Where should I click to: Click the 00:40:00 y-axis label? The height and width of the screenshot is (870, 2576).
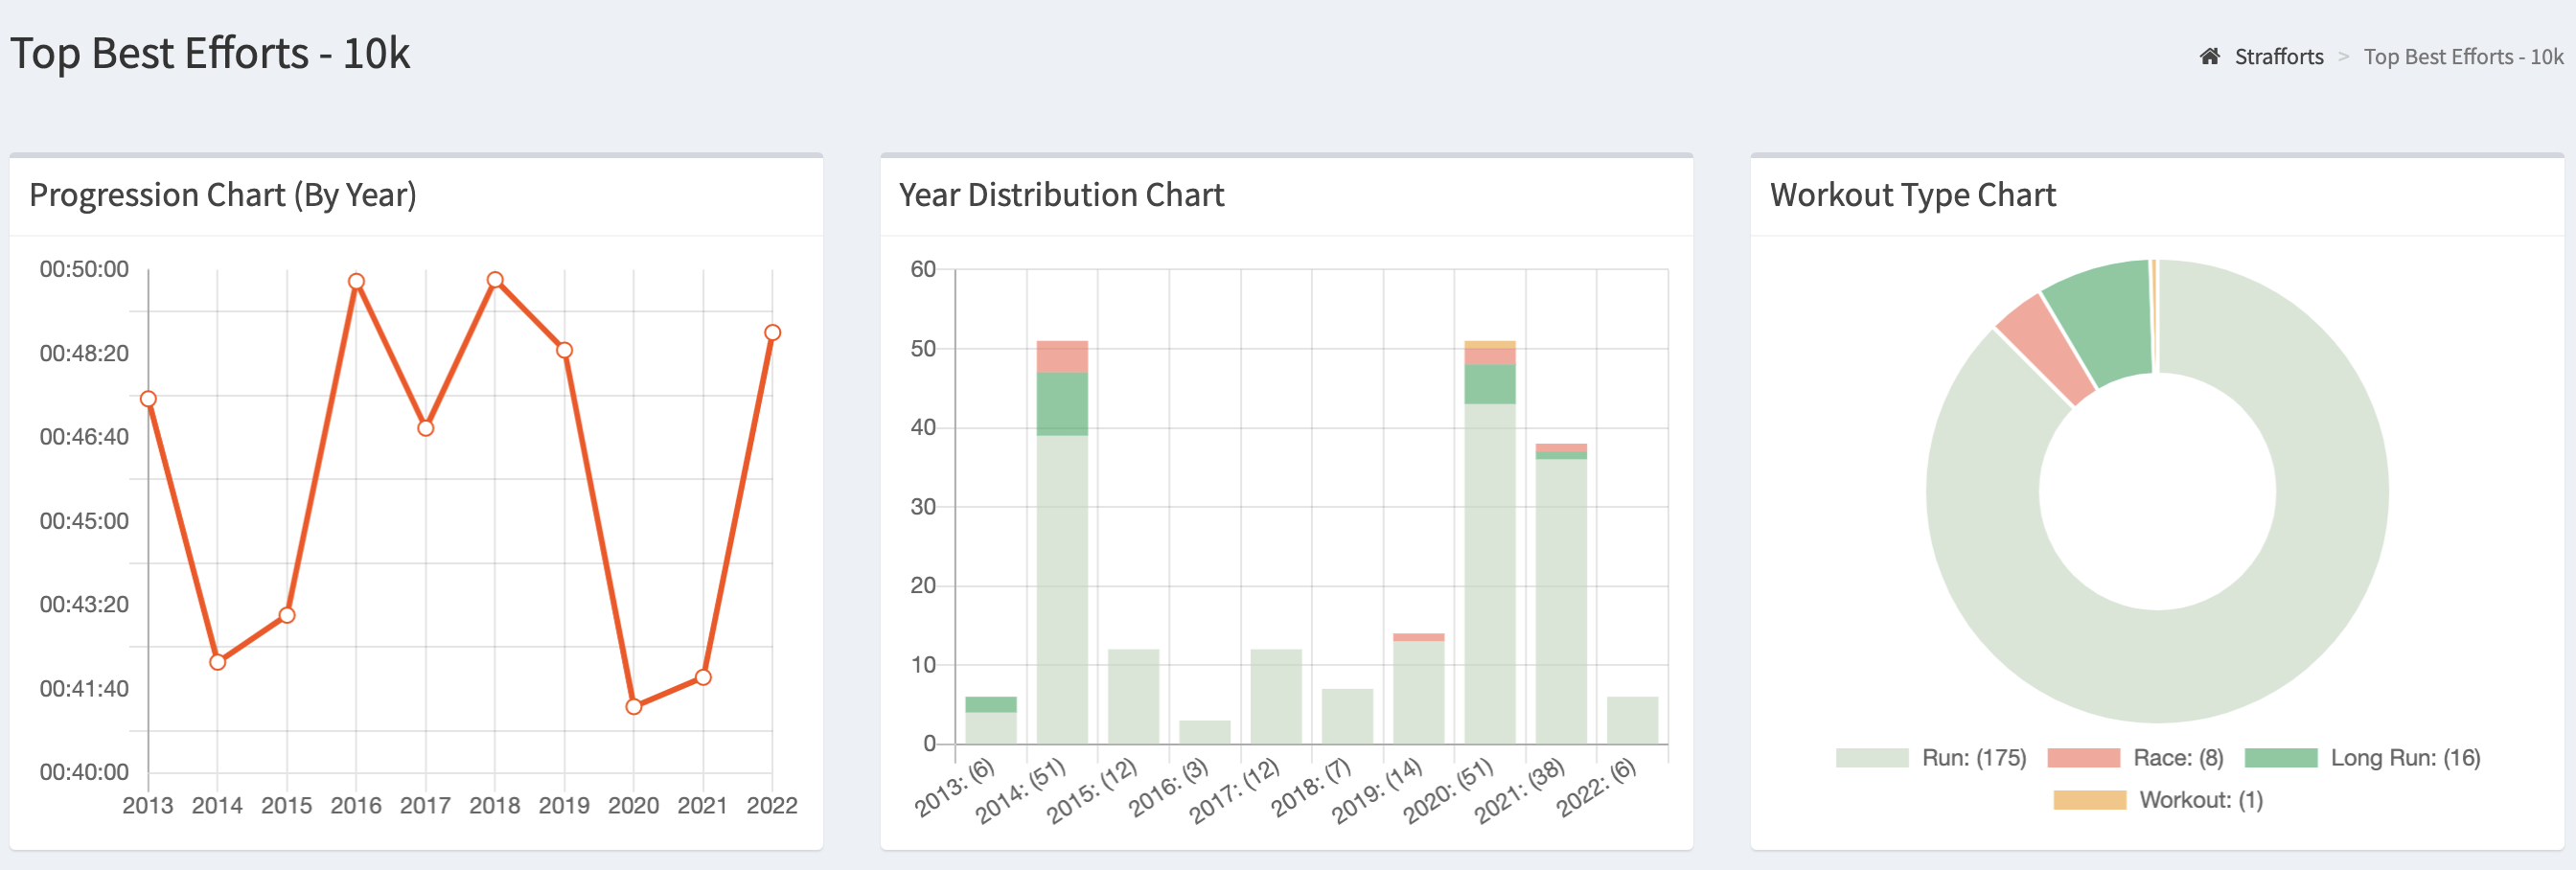(x=84, y=772)
